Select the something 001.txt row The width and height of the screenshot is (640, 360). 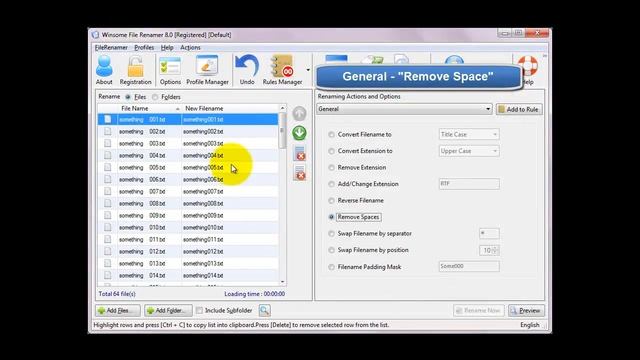point(188,120)
